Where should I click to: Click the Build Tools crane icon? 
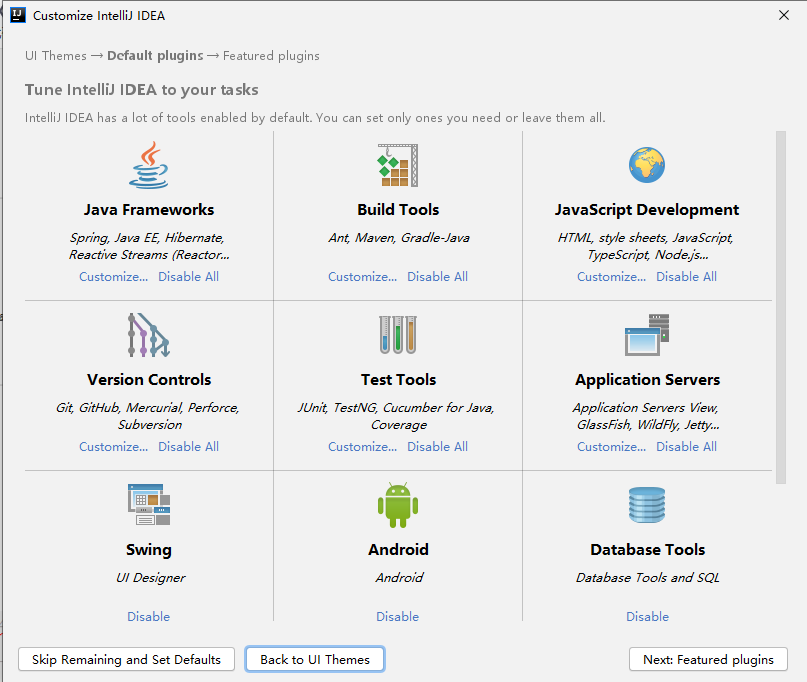point(398,165)
